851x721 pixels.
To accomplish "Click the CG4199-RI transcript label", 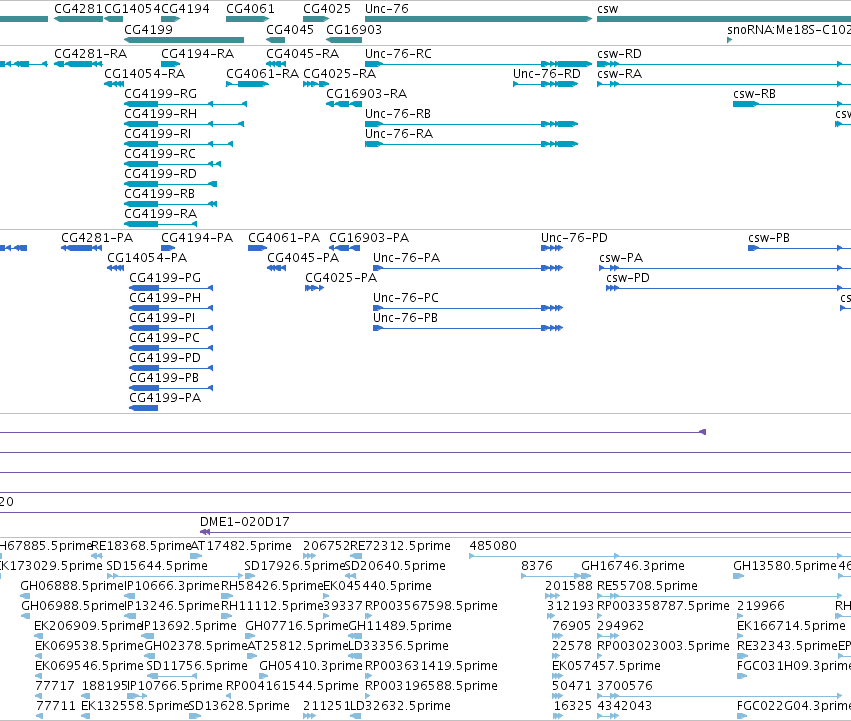I will pyautogui.click(x=158, y=134).
